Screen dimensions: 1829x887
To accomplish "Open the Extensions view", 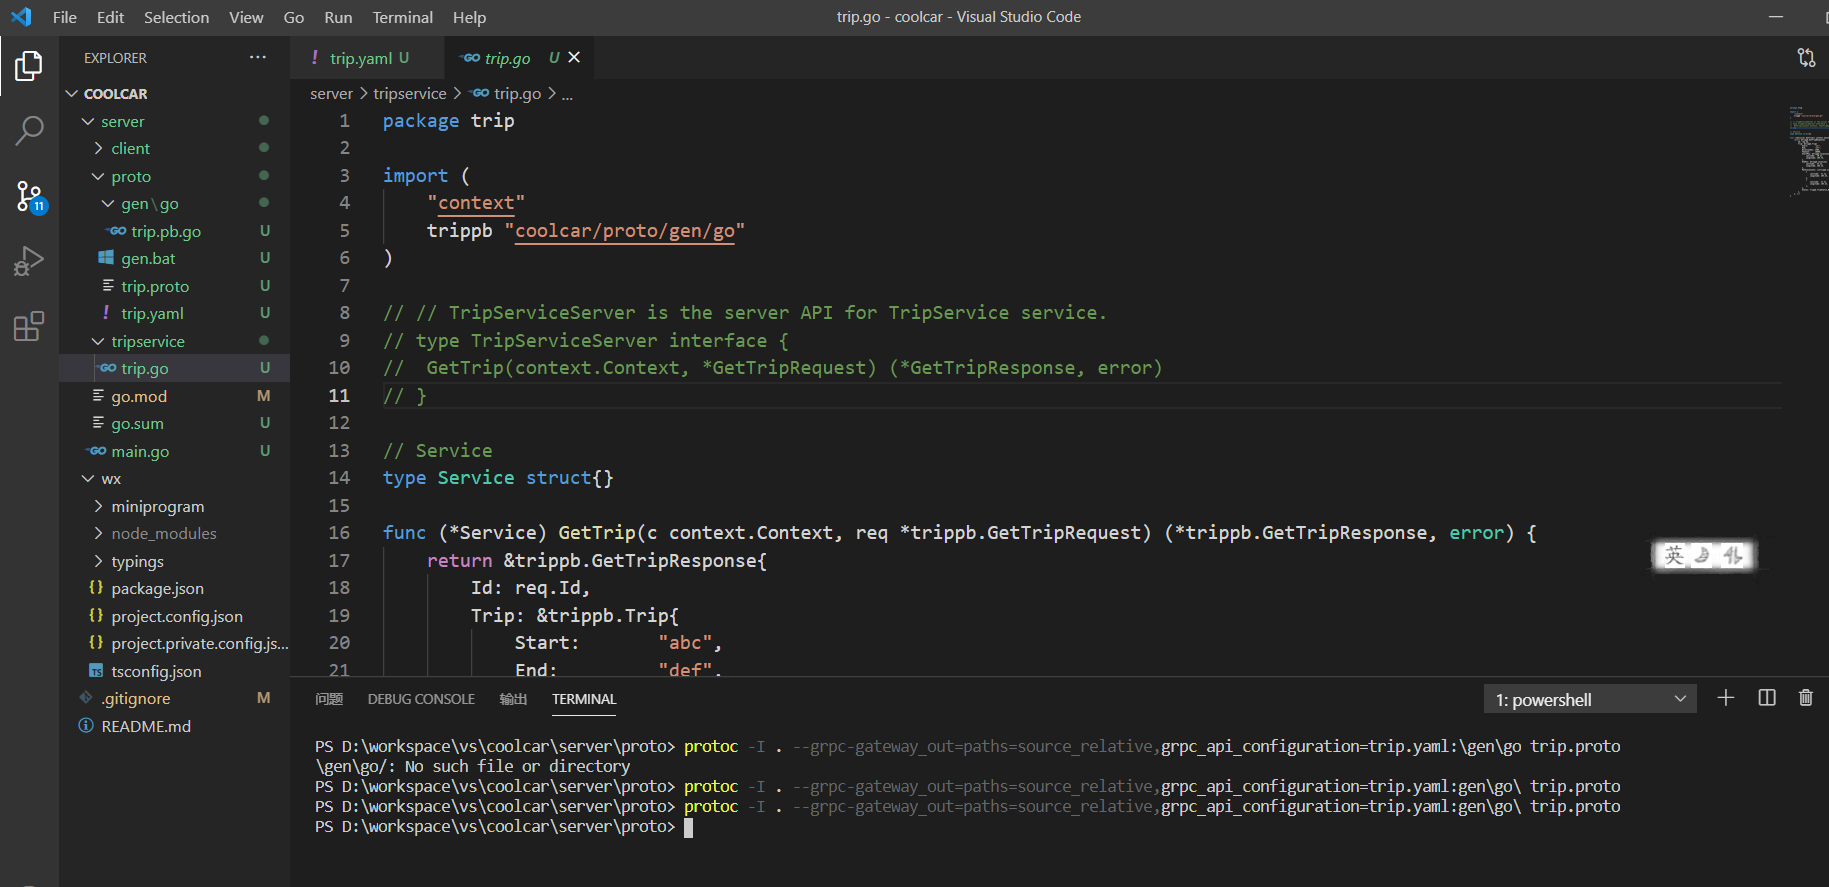I will 29,326.
